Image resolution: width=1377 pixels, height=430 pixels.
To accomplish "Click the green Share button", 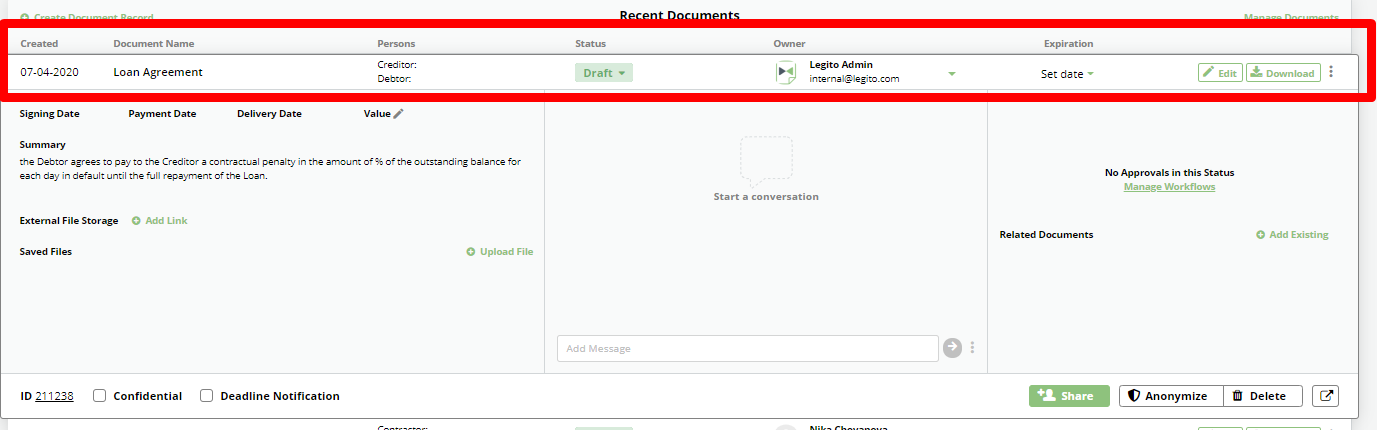I will [1068, 396].
